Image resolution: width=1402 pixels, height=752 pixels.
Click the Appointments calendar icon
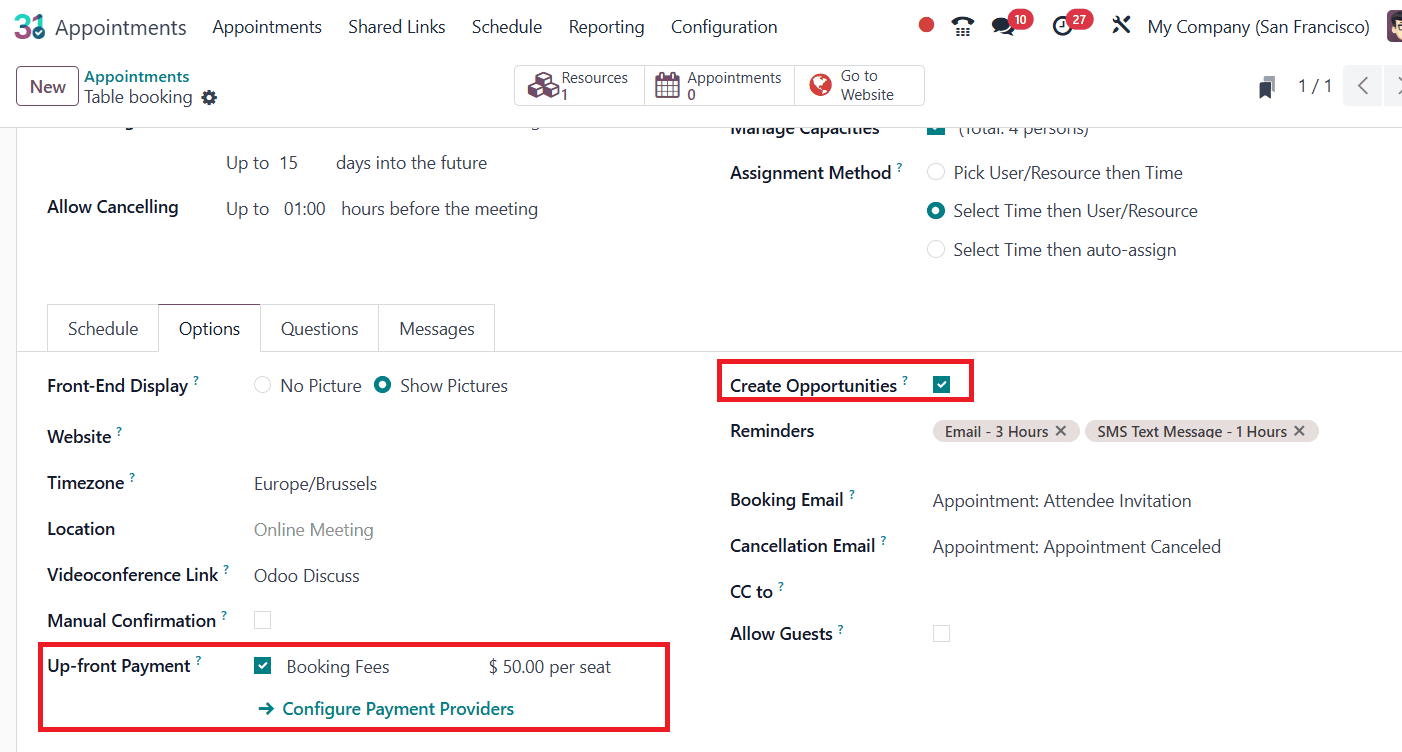(667, 86)
